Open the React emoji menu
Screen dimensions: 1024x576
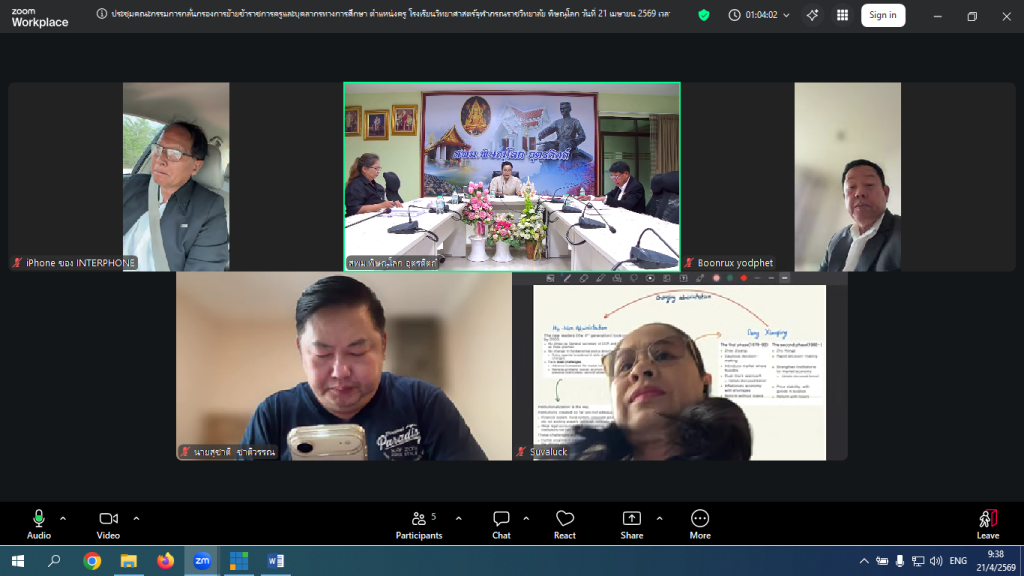[x=565, y=523]
